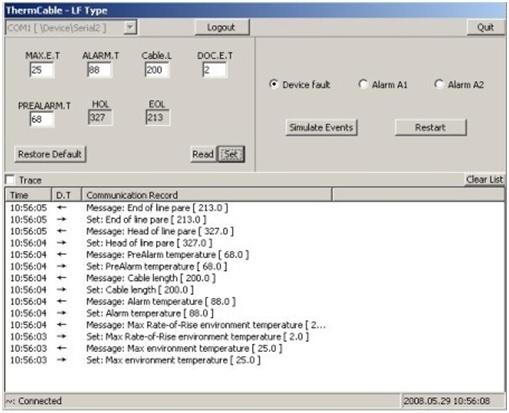Select the Message: Cable length row

pos(255,278)
